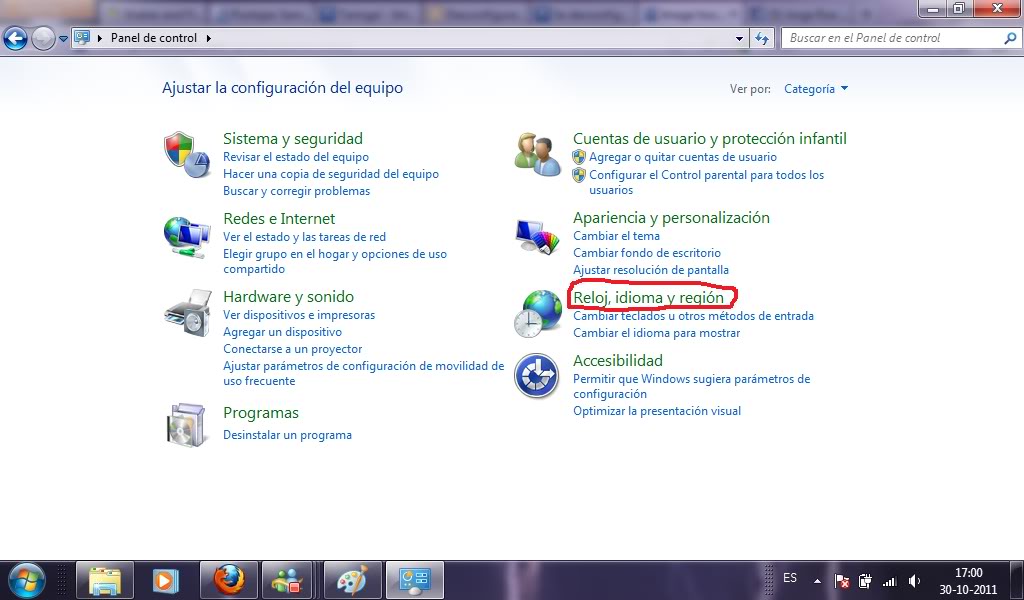Click the Action Center flag tray icon
The image size is (1024, 600).
[x=842, y=580]
